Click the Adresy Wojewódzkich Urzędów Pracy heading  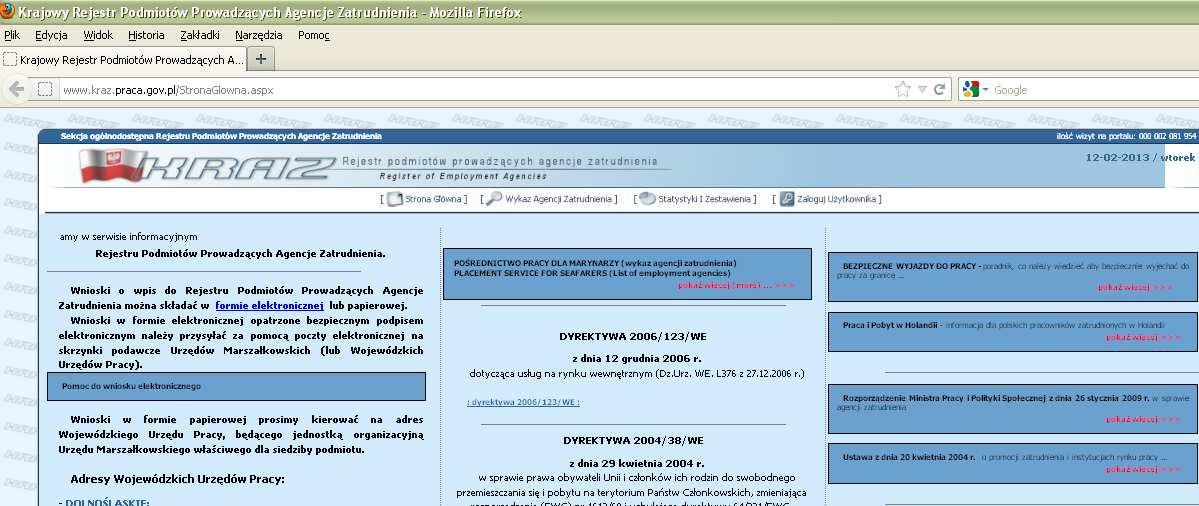(177, 479)
